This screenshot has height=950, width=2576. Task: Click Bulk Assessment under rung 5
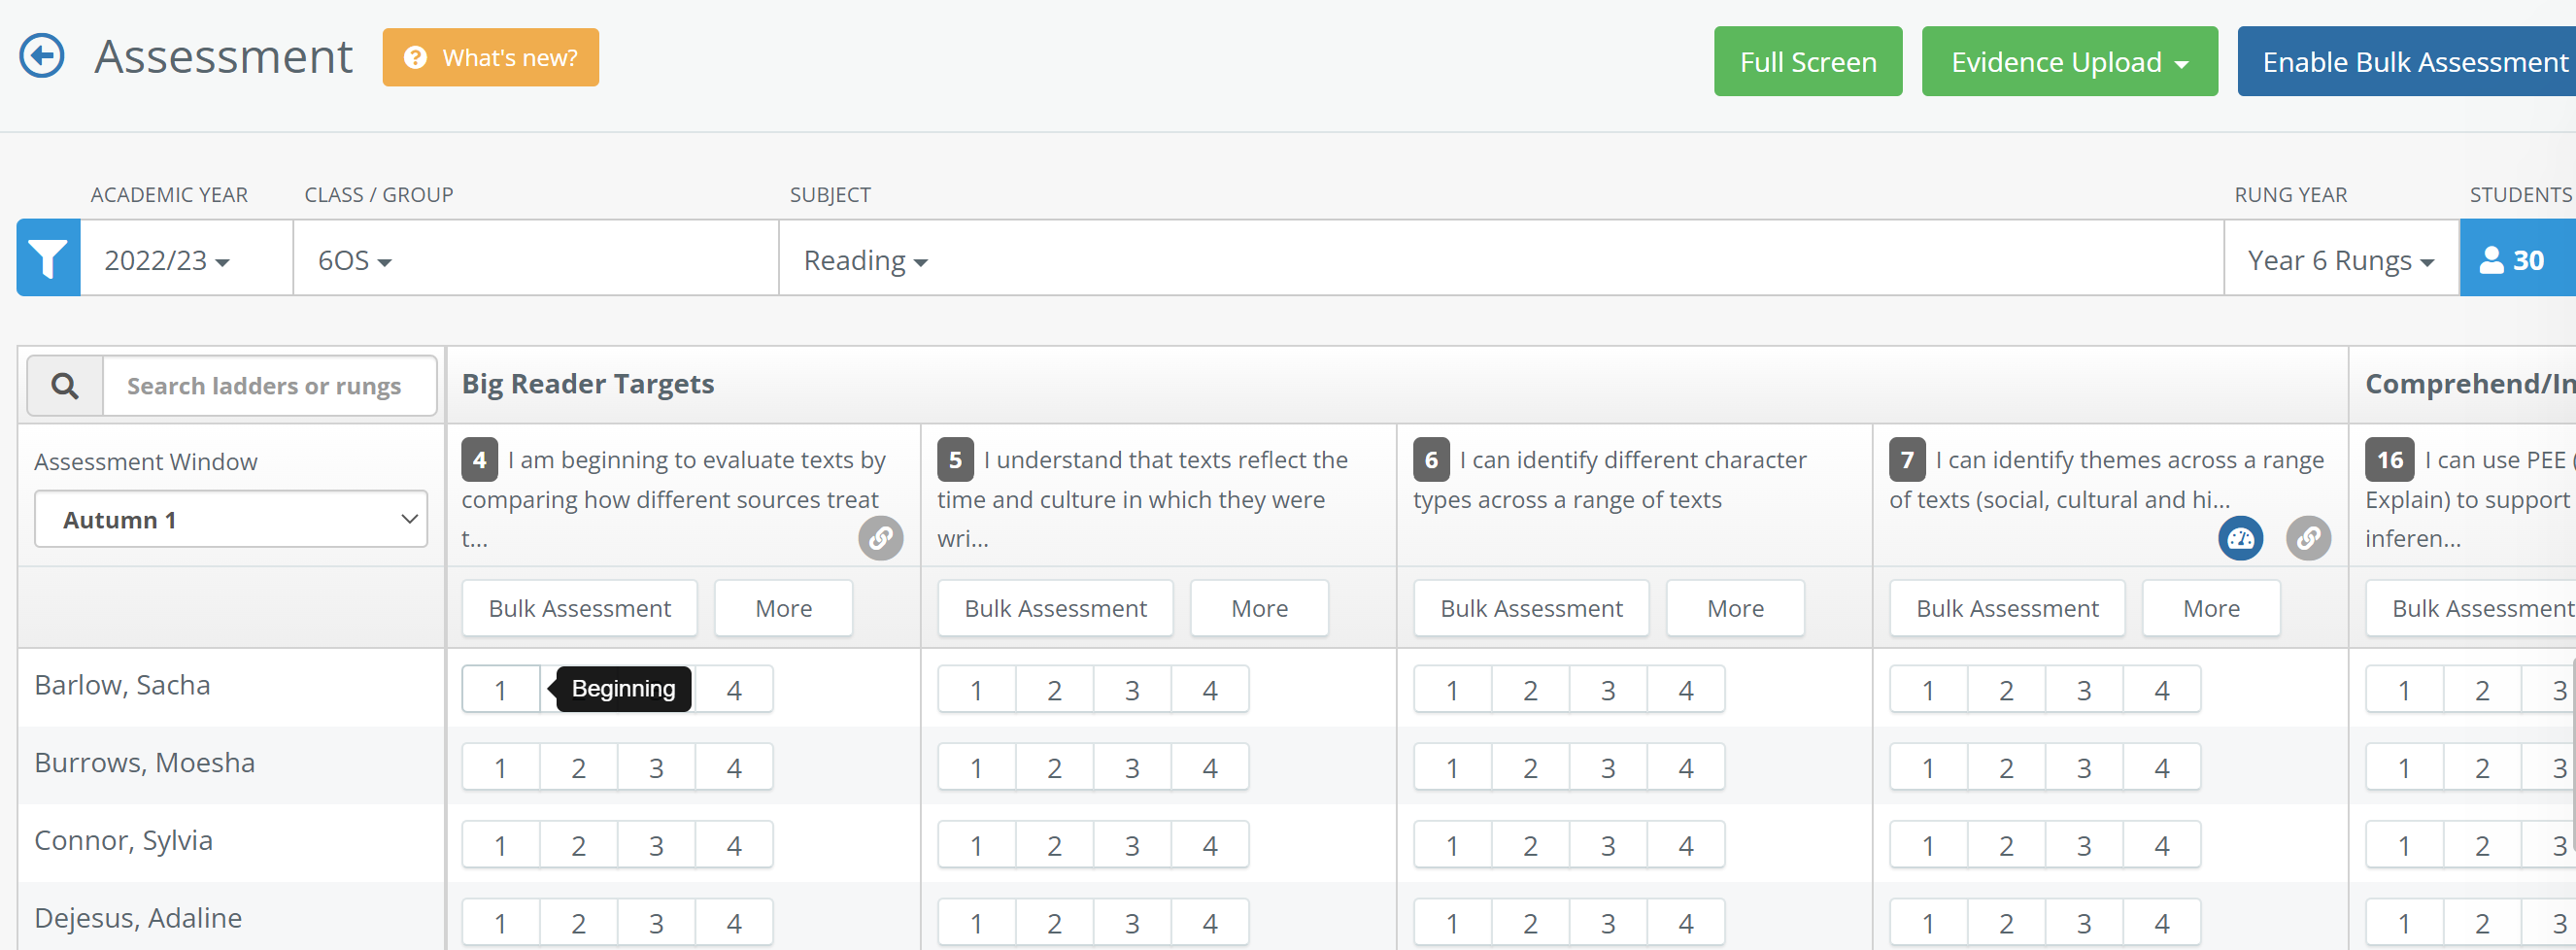point(1055,608)
